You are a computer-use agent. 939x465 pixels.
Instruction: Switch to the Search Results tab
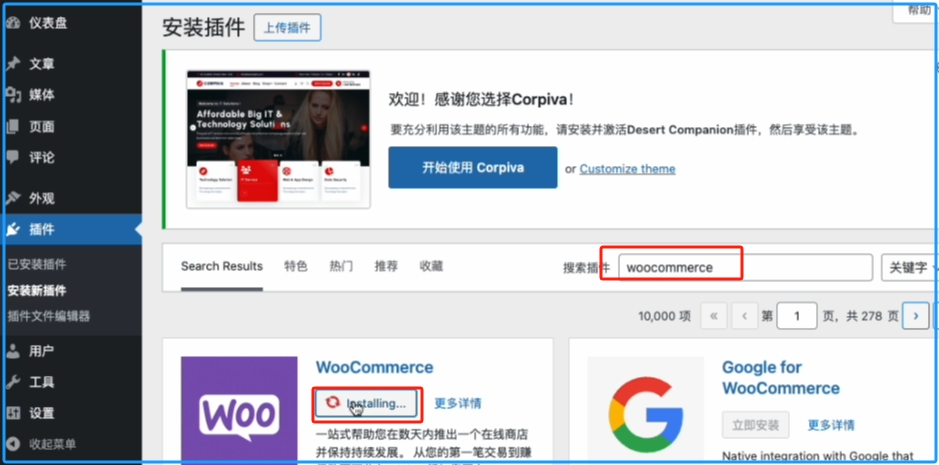(x=222, y=267)
